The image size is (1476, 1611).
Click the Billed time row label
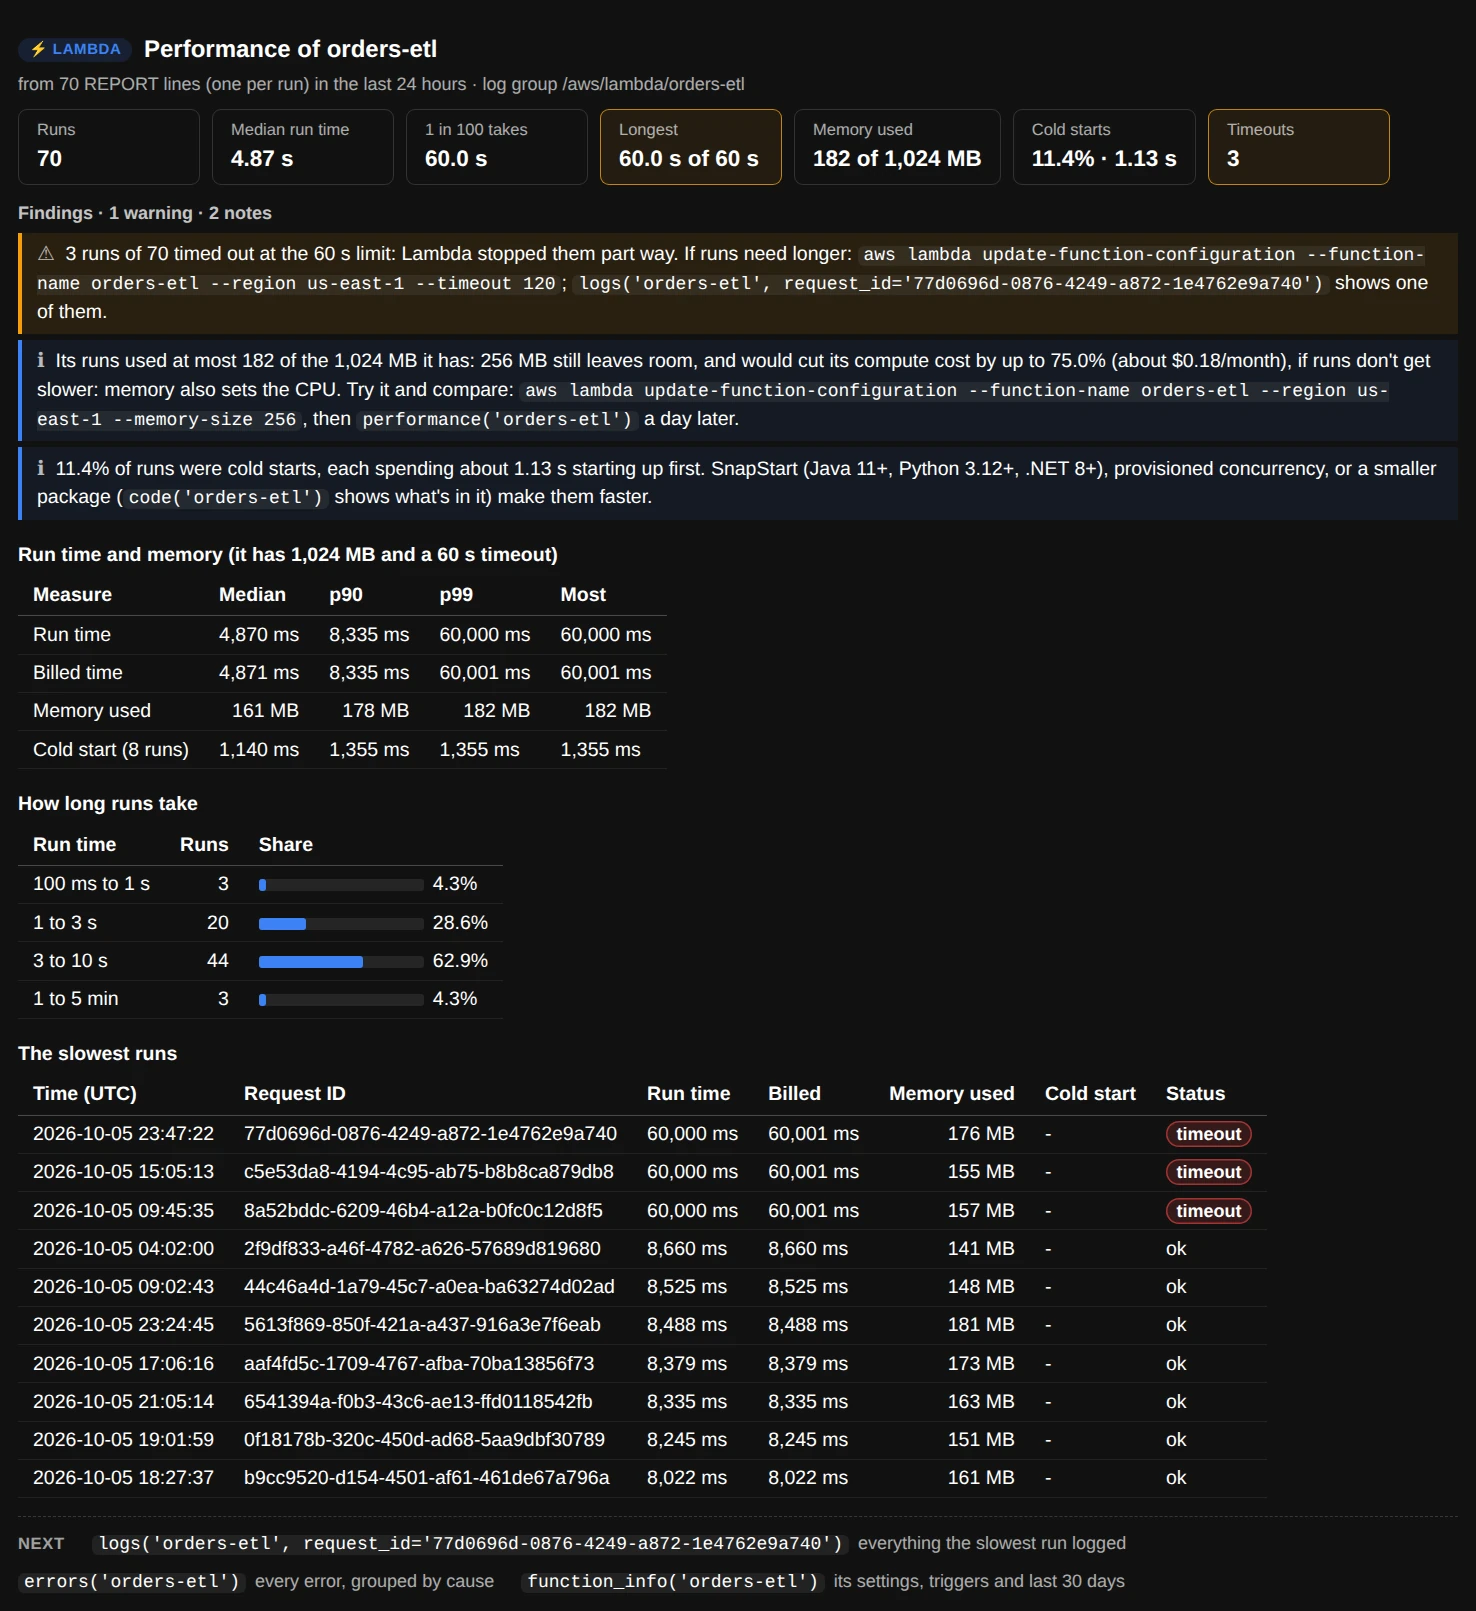point(78,673)
